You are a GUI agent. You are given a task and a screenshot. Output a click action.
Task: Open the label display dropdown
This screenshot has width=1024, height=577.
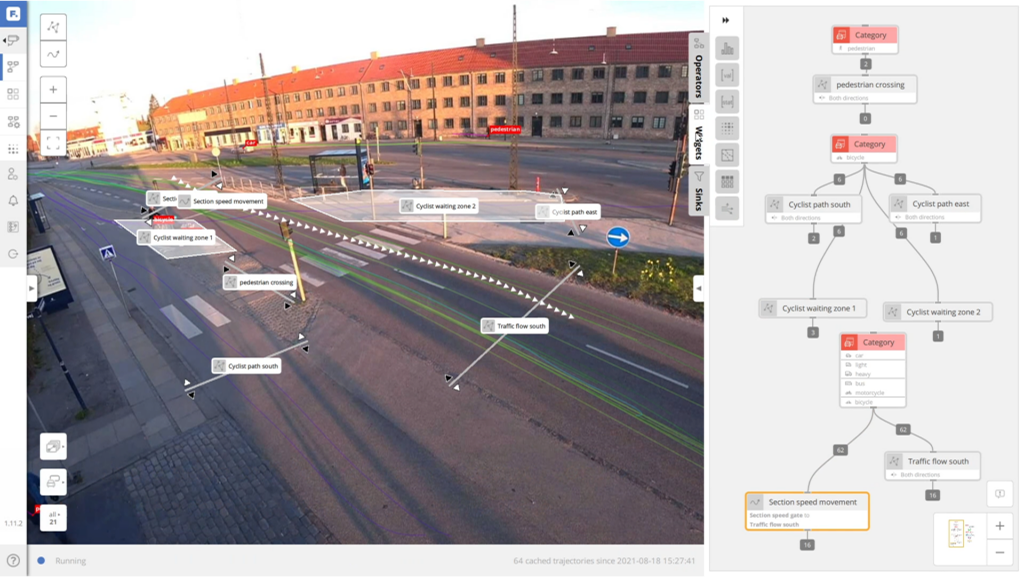pyautogui.click(x=53, y=482)
